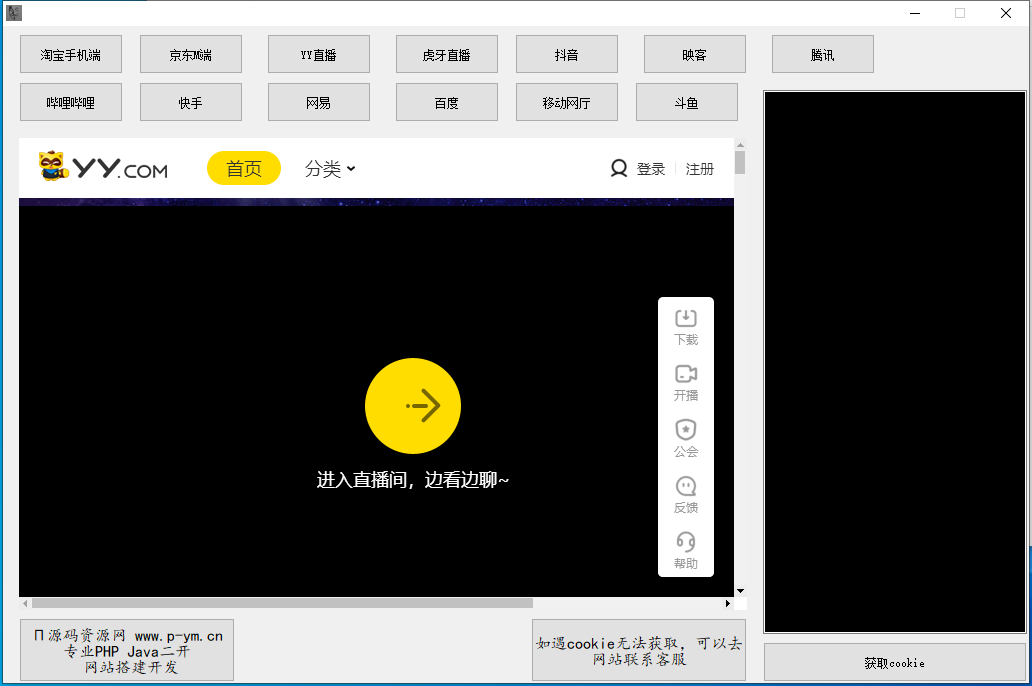
Task: Select the 京东M端 button
Action: tap(191, 54)
